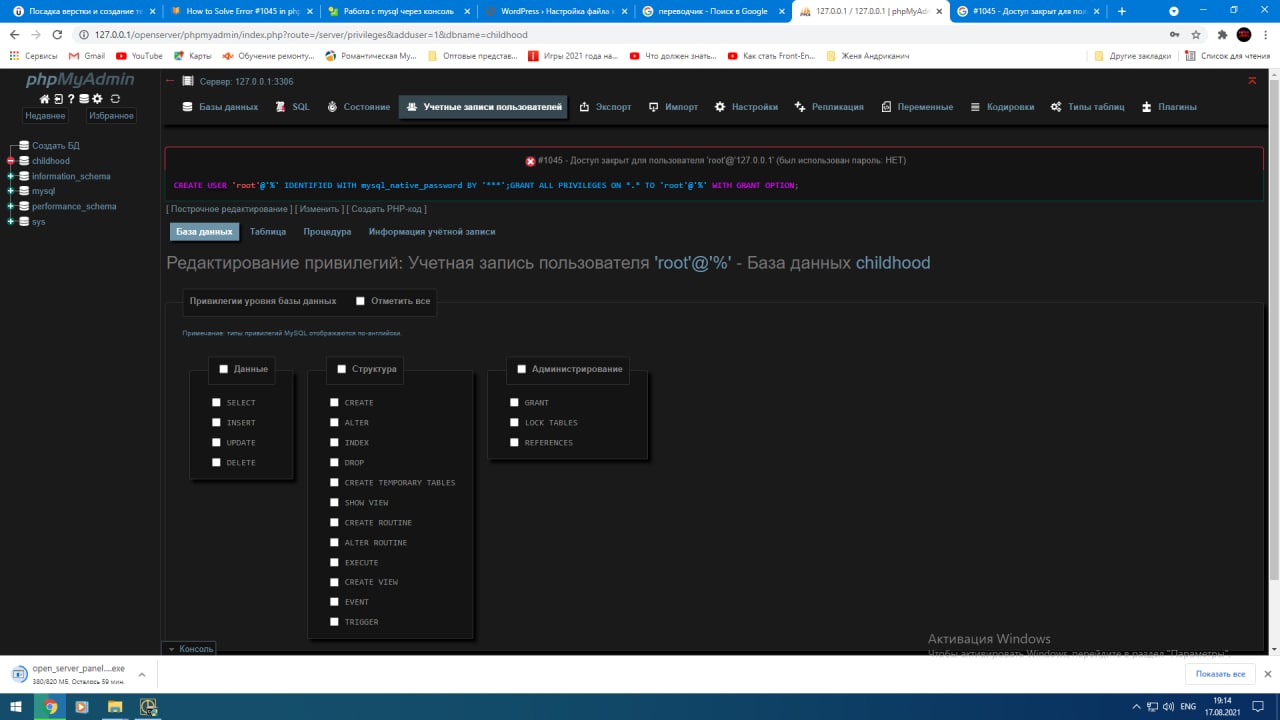1280x720 pixels.
Task: Open navigation panel settings gear icon
Action: (x=98, y=99)
